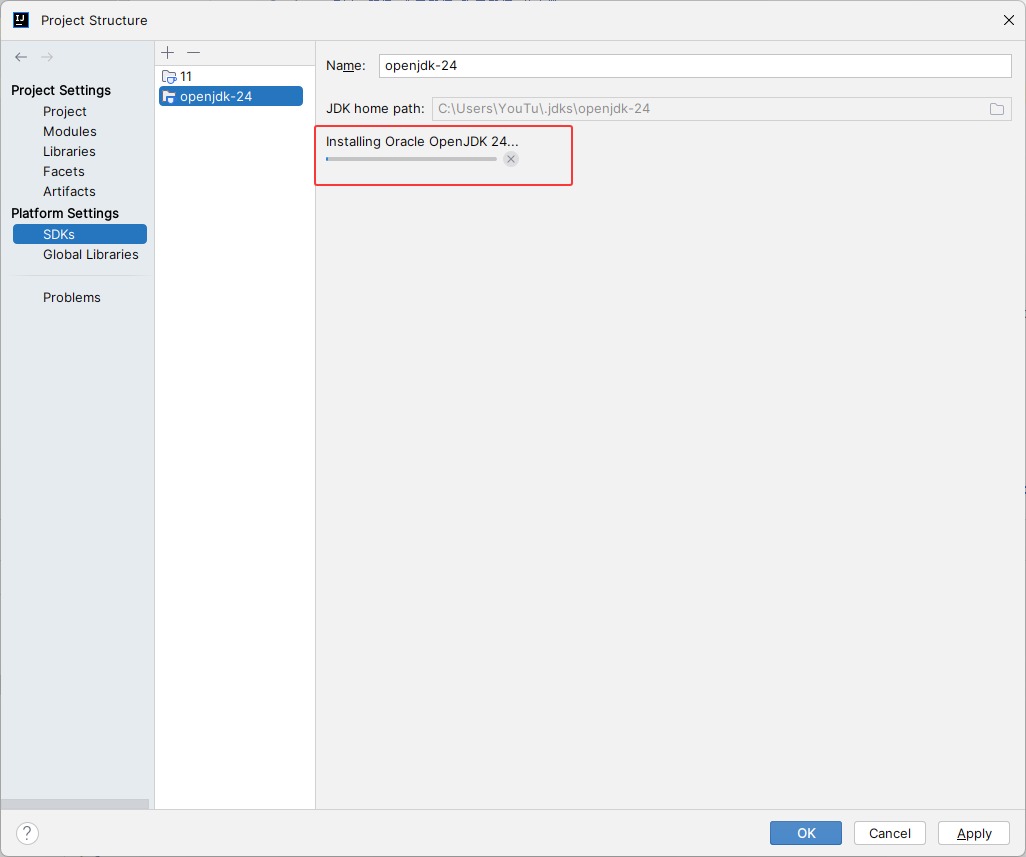Click the sidebar horizontal scrollbar
The width and height of the screenshot is (1026, 857).
(75, 804)
